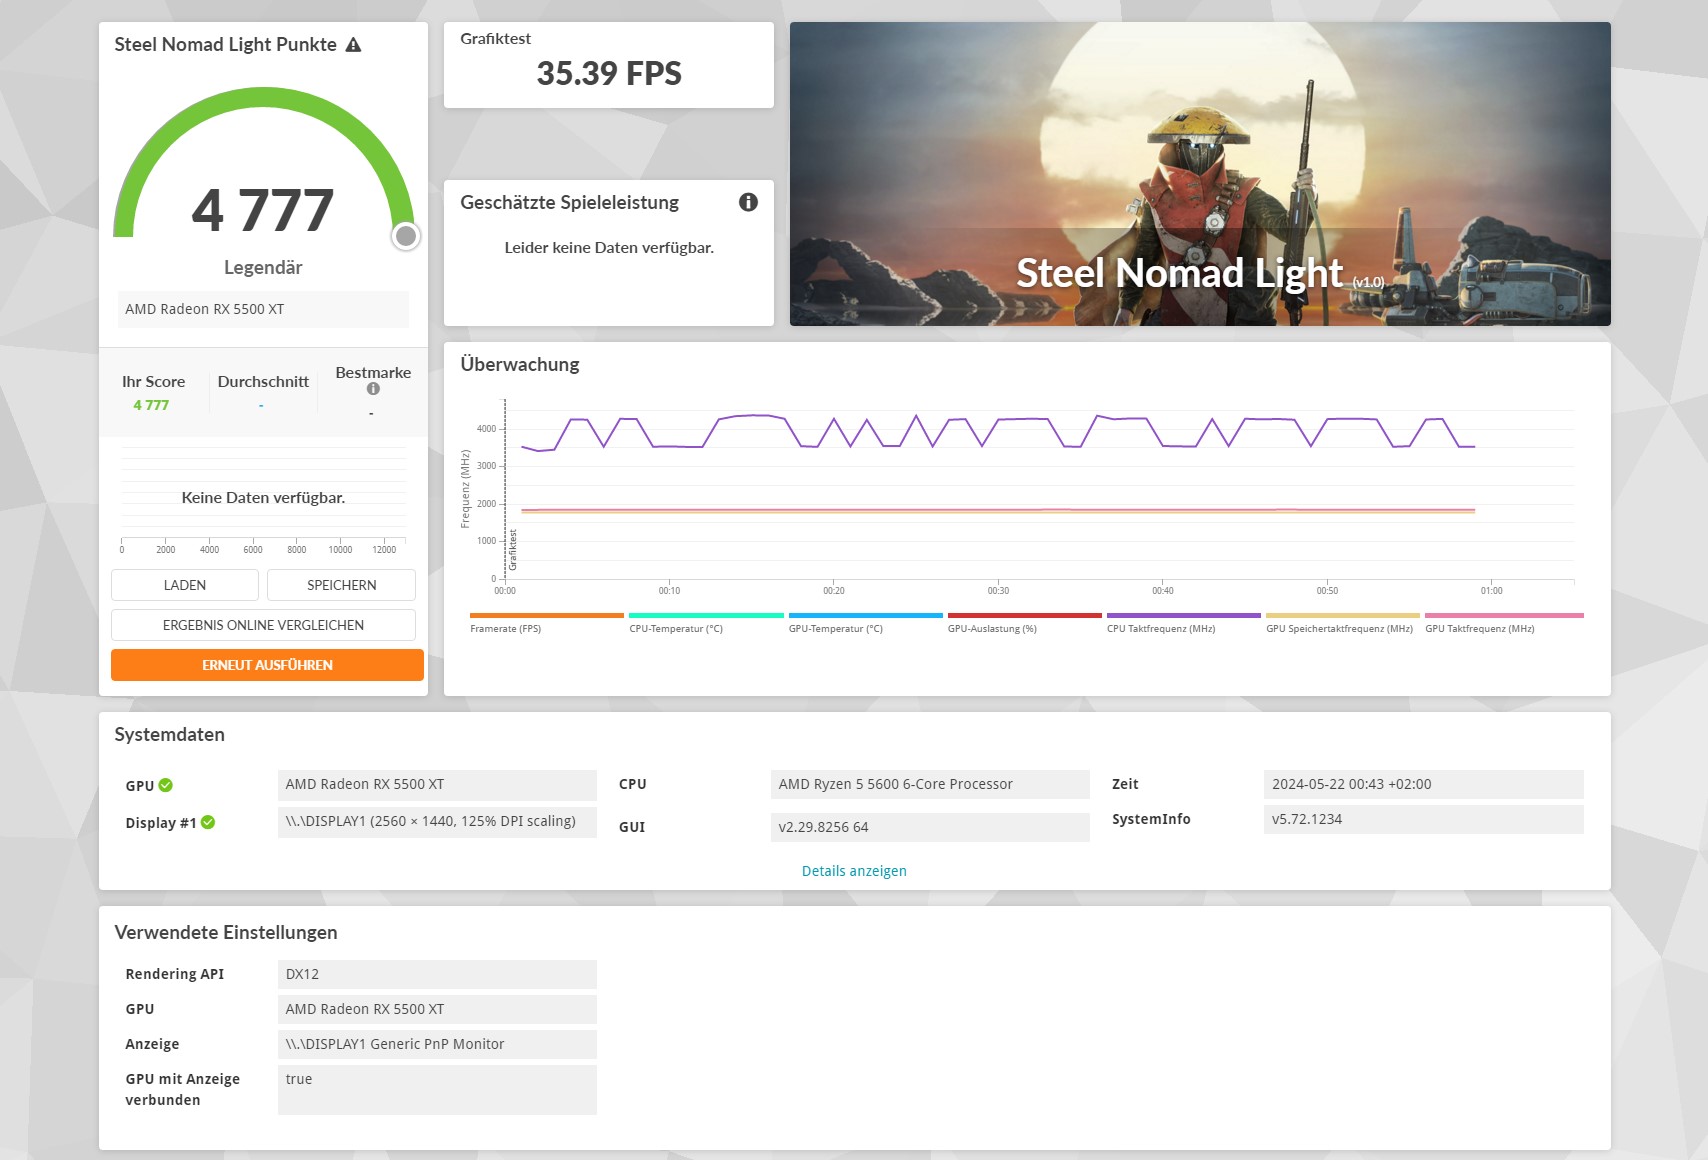Click the Rendering API value DX12
The height and width of the screenshot is (1160, 1708).
pyautogui.click(x=437, y=974)
